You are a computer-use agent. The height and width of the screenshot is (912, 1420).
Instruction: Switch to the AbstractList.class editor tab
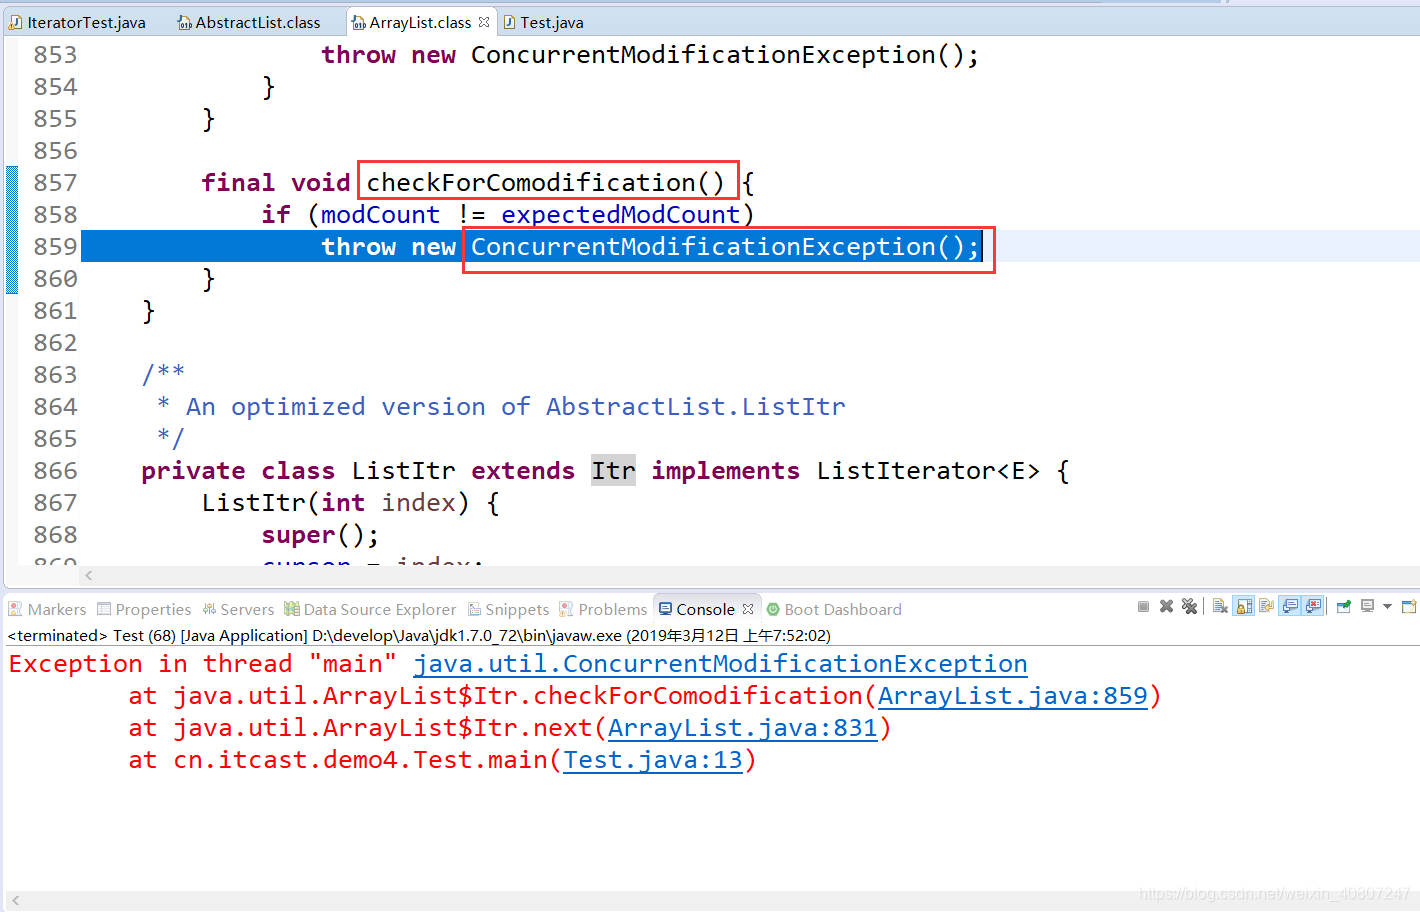(249, 22)
